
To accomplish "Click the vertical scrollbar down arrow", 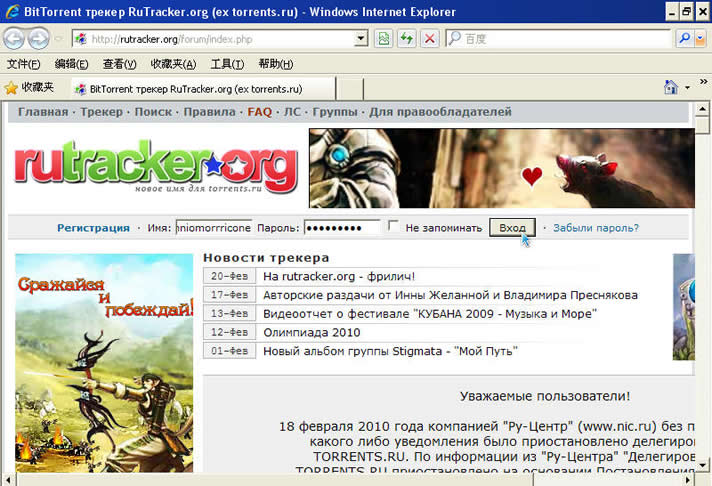I will pos(702,465).
